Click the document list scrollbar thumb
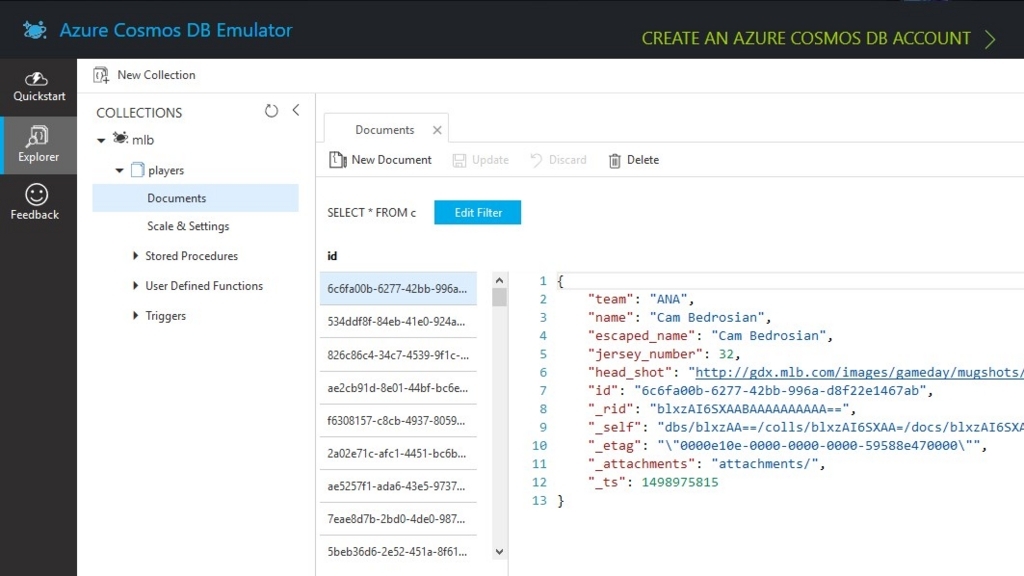This screenshot has width=1024, height=576. coord(500,297)
